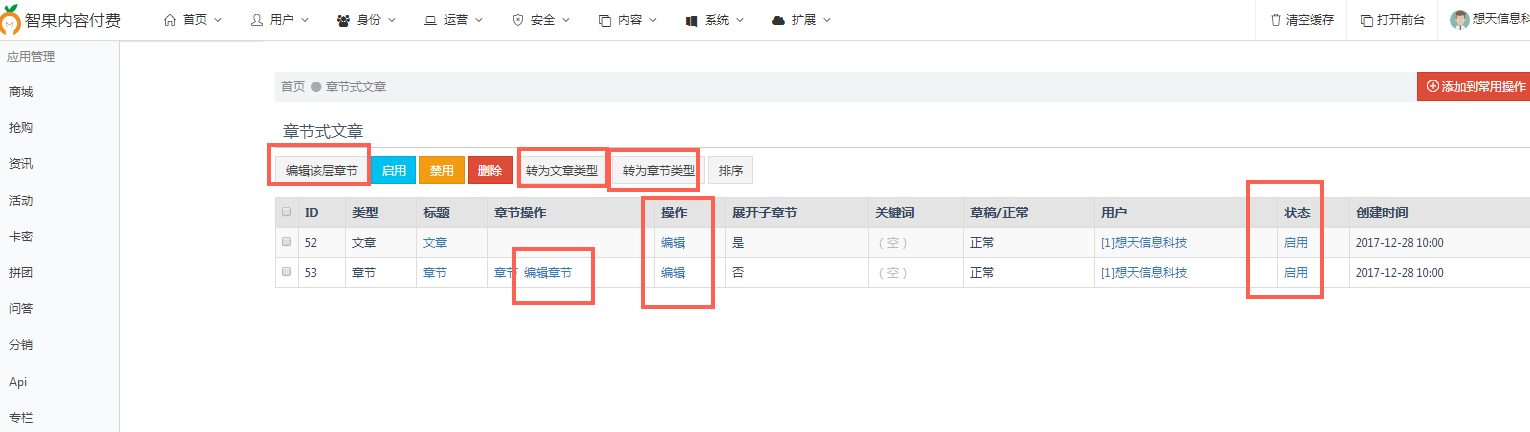Click the orange logo icon of 智果内容付费
Screen dimensions: 1530x432
click(x=11, y=19)
